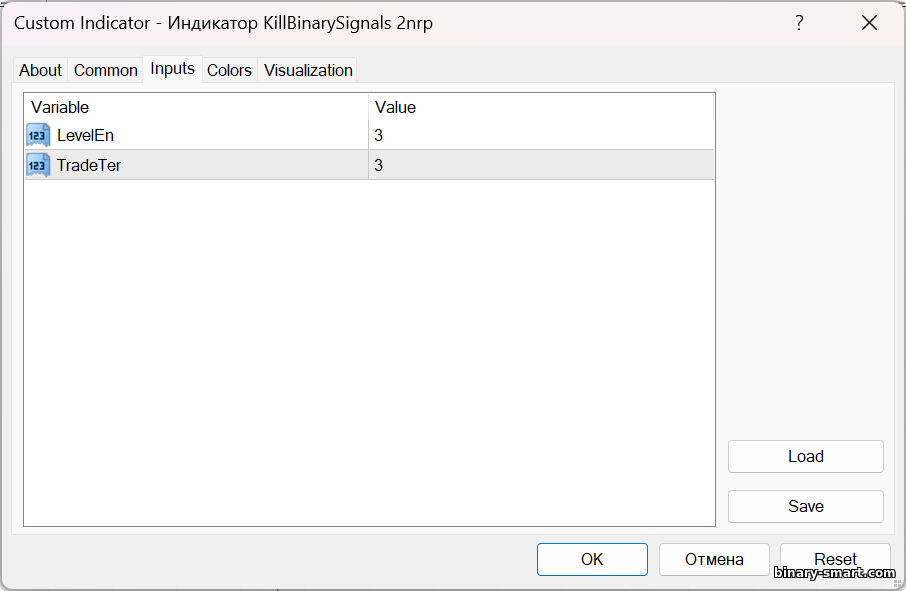Click the Variable column header
This screenshot has height=591, width=906.
(196, 107)
